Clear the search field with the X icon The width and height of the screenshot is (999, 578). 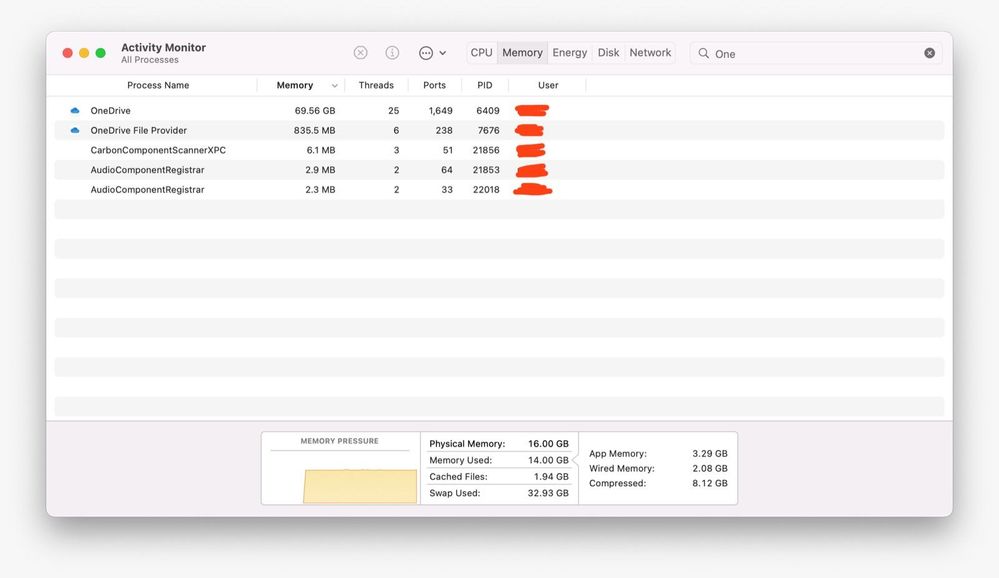(x=930, y=53)
